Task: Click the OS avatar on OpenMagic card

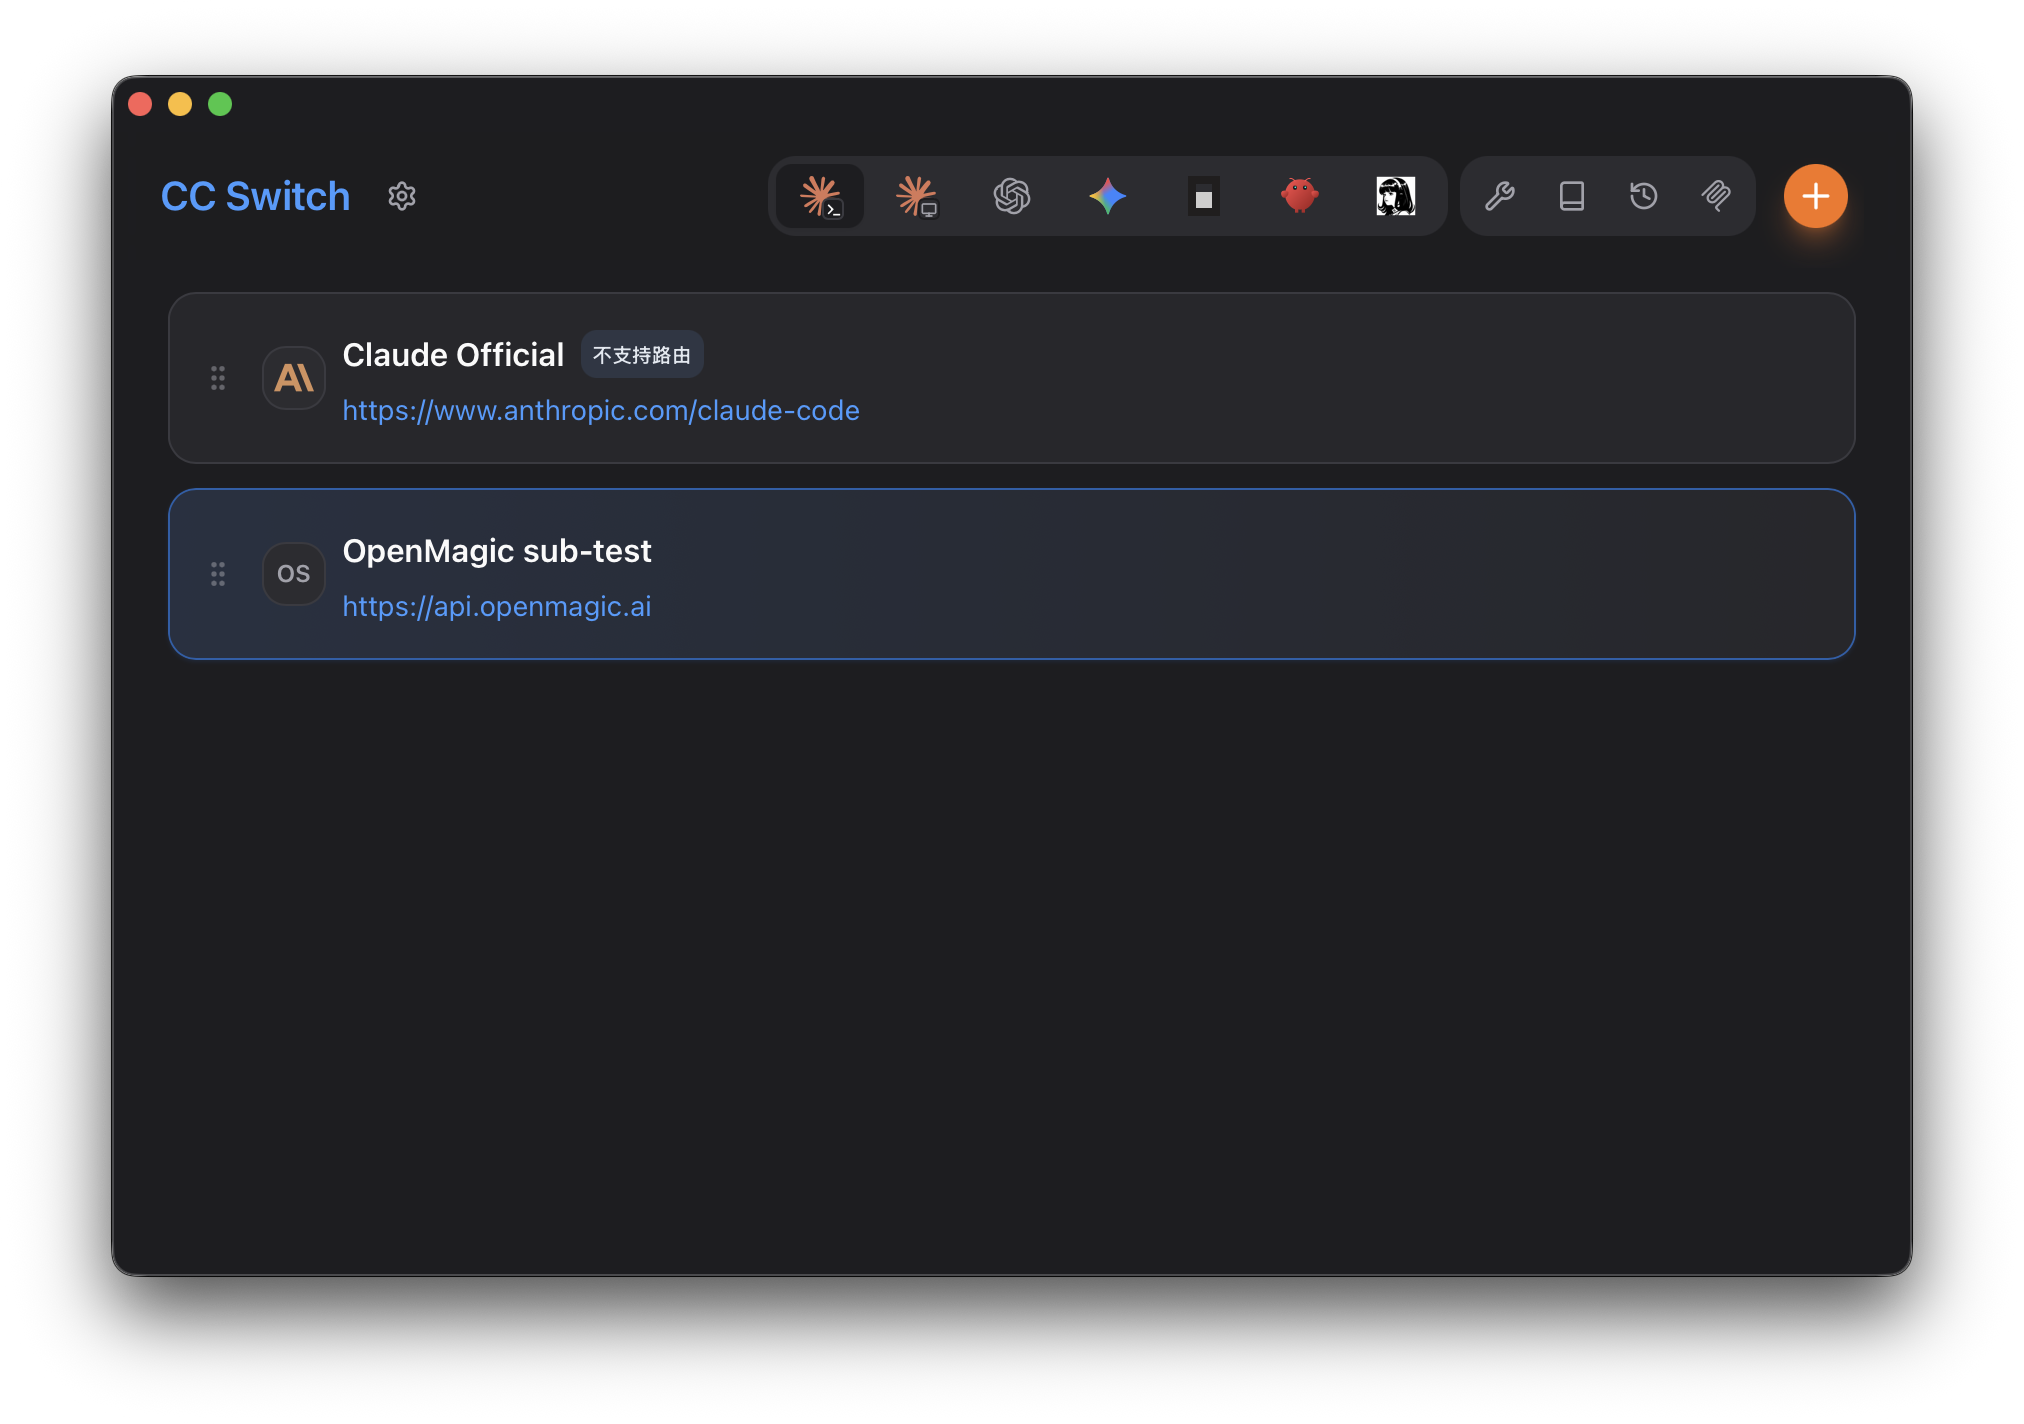Action: pos(294,574)
